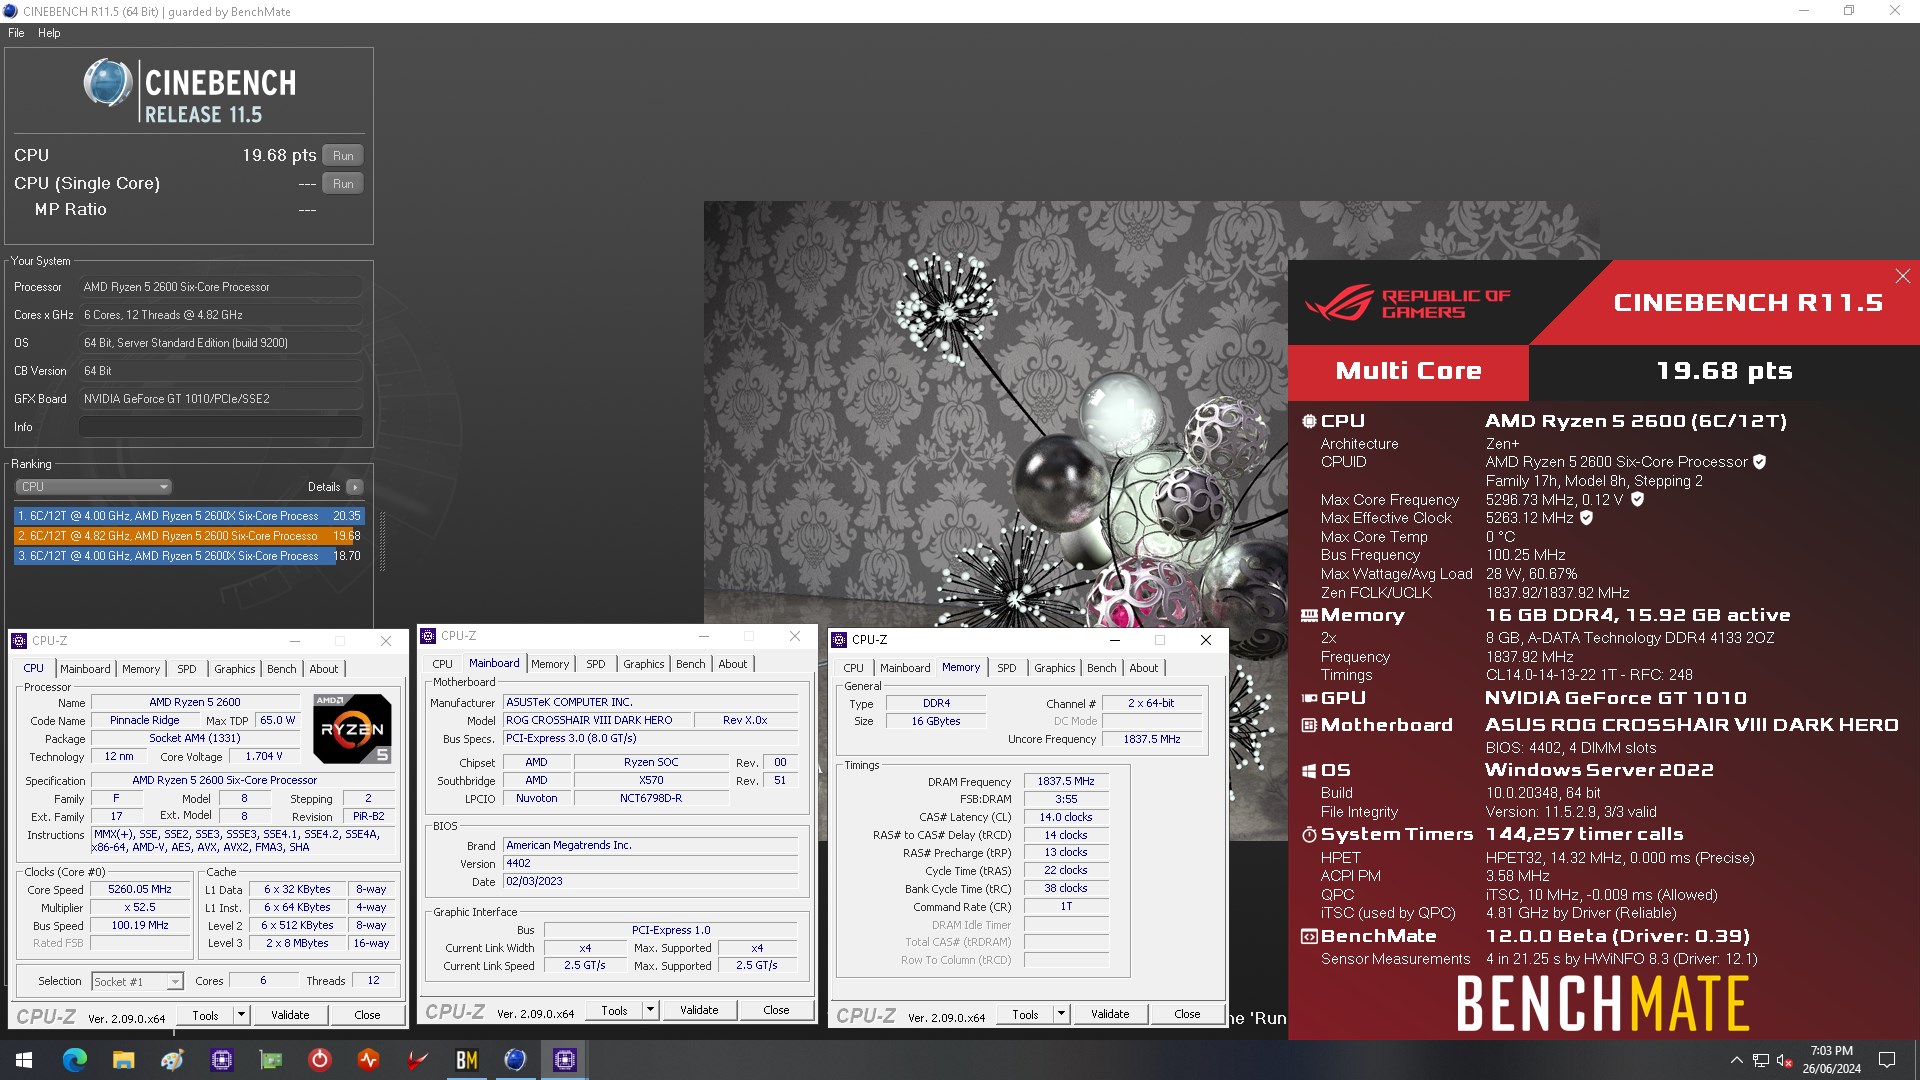Open Tools dropdown arrow in Mainboard window
Image resolution: width=1920 pixels, height=1080 pixels.
click(x=650, y=1011)
